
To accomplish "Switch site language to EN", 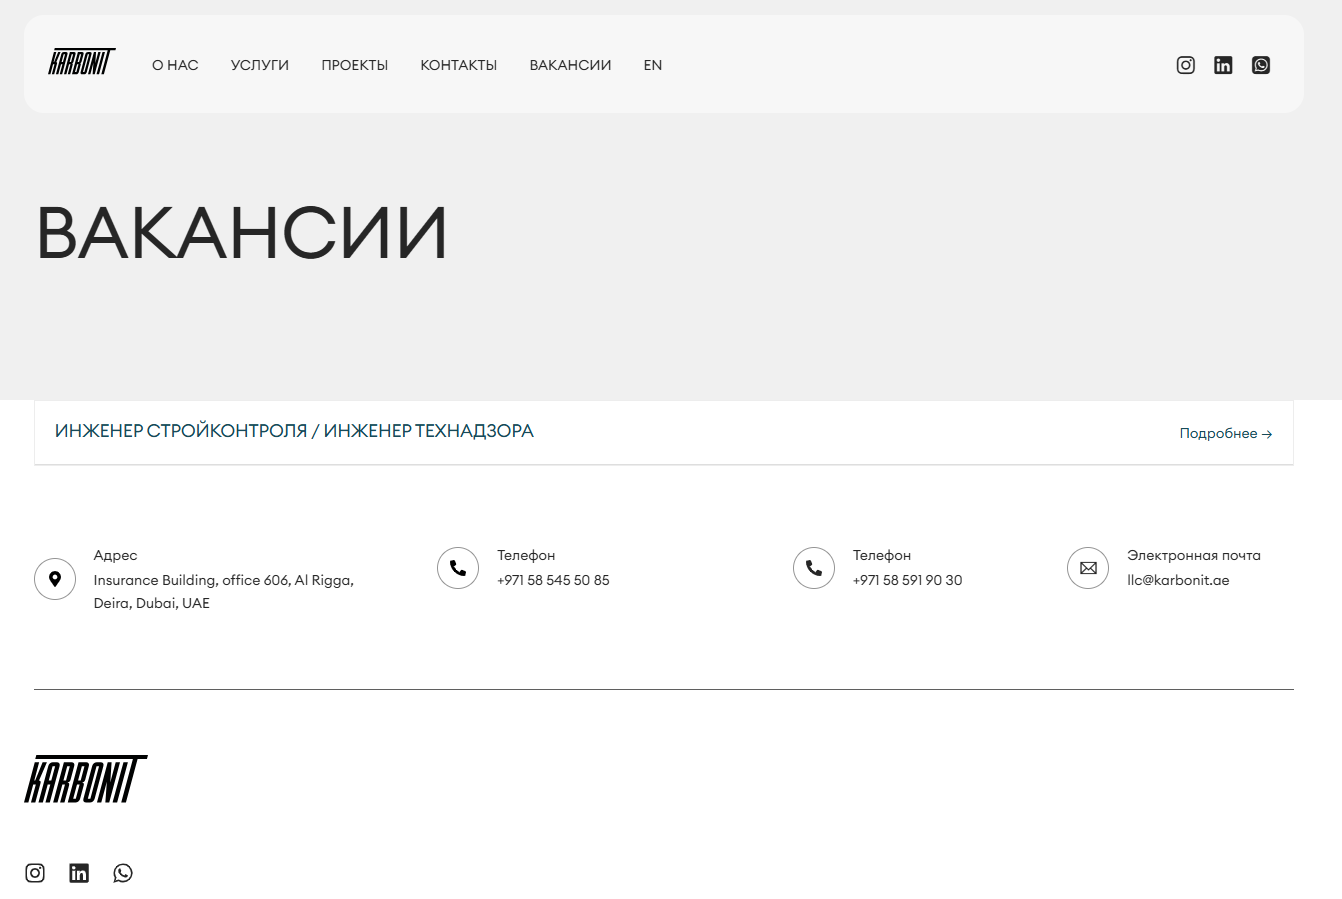I will coord(652,65).
